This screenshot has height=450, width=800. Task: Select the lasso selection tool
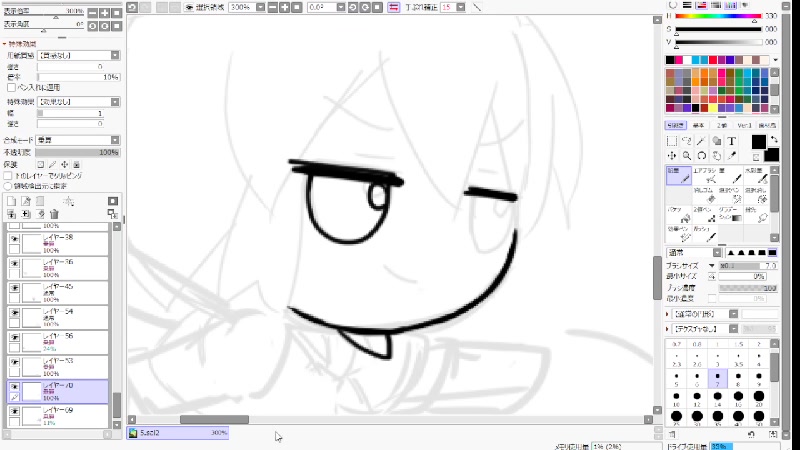click(x=687, y=142)
